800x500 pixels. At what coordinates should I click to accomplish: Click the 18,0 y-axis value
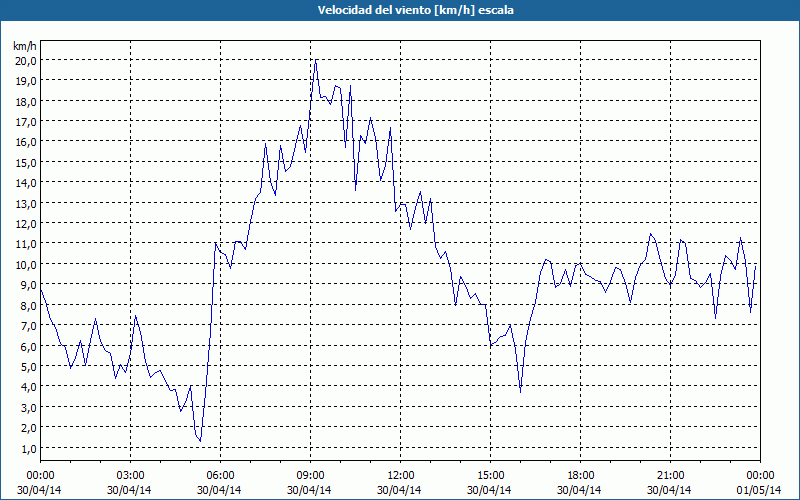point(26,102)
